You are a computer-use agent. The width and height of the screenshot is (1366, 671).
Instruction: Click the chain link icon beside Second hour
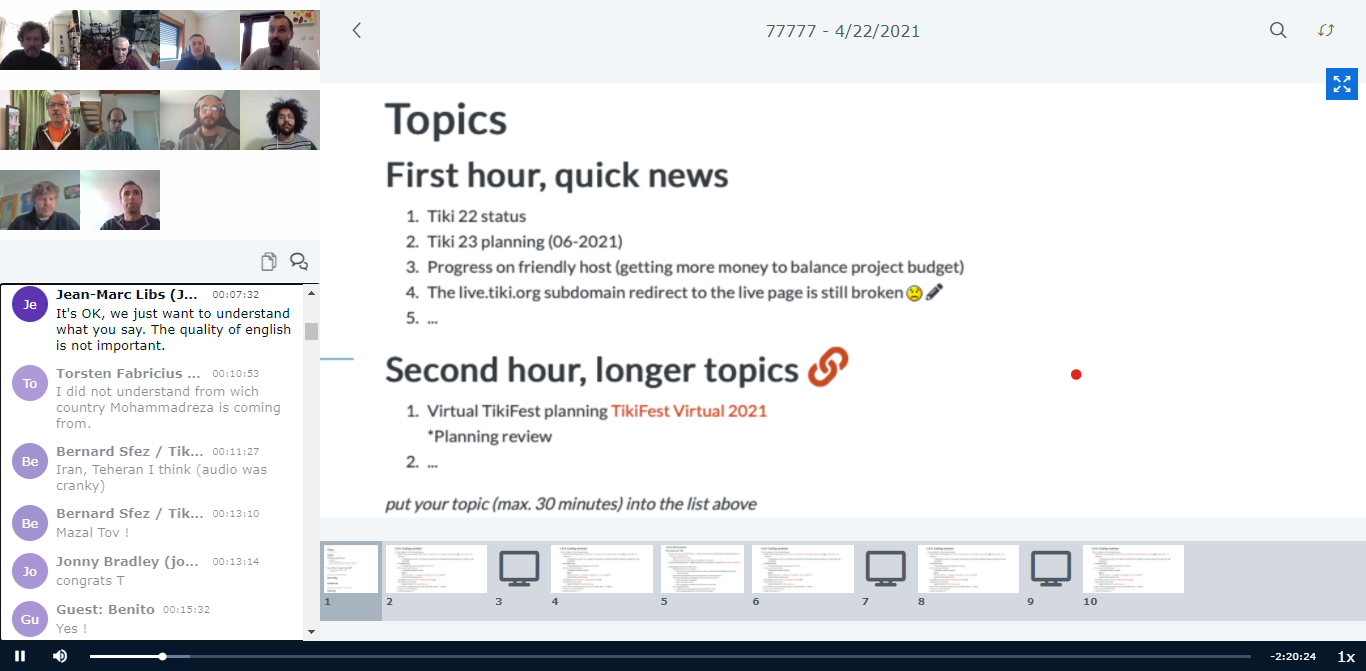coord(828,368)
